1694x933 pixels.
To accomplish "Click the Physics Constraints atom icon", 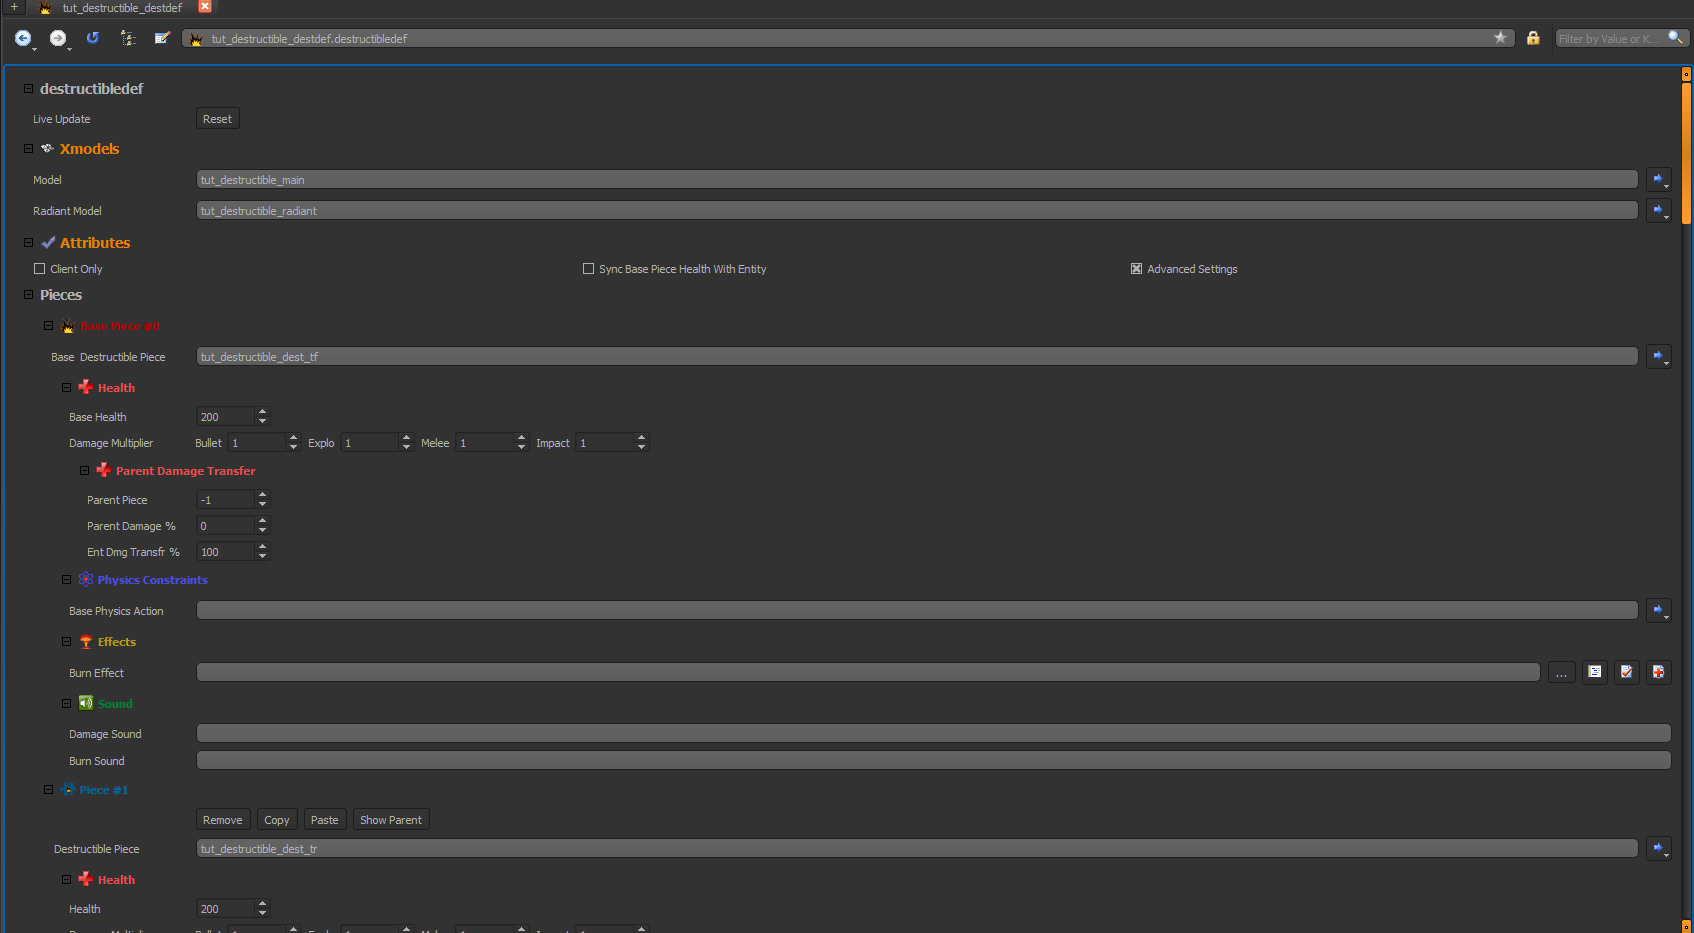I will click(86, 580).
